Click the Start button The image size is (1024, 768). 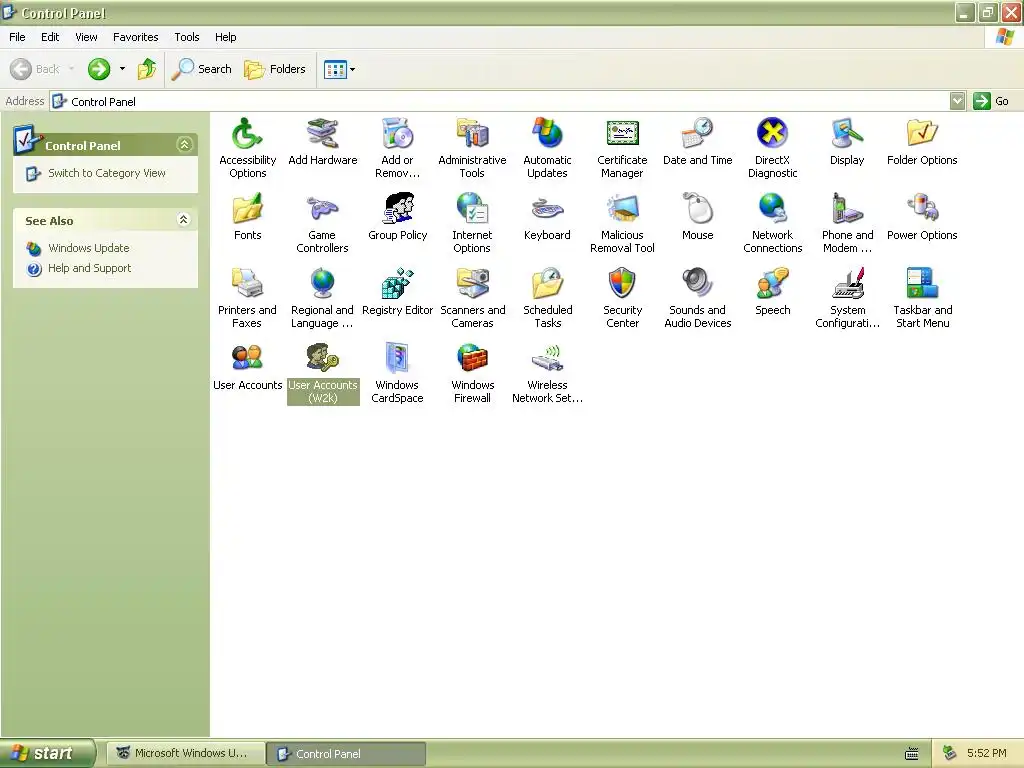click(47, 754)
